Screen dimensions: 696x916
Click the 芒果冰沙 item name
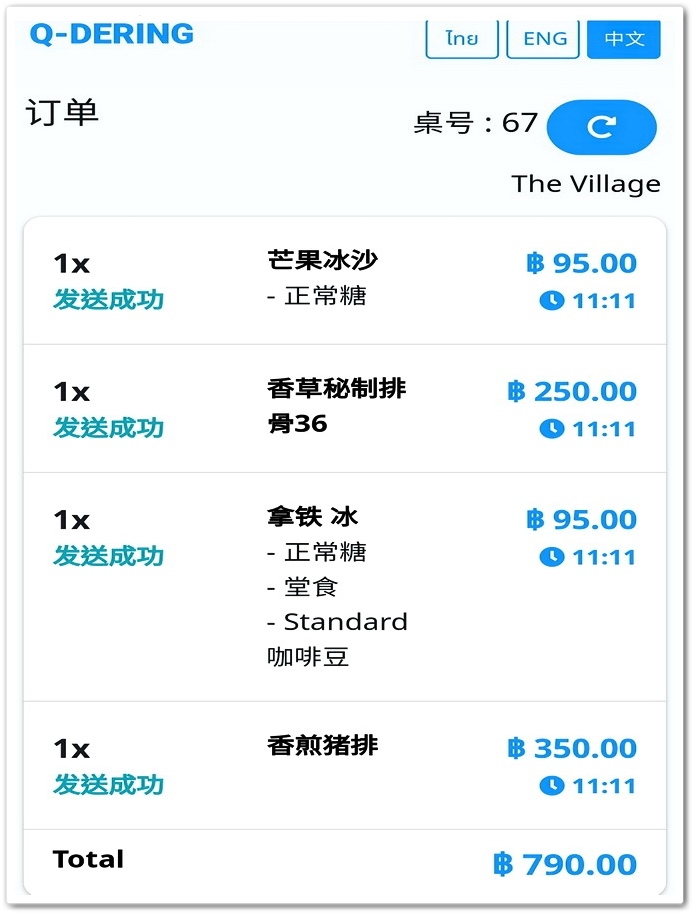pos(323,260)
